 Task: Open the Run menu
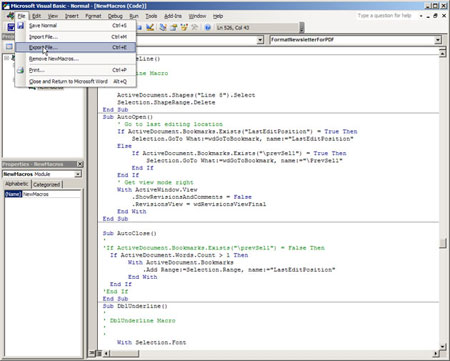(134, 16)
